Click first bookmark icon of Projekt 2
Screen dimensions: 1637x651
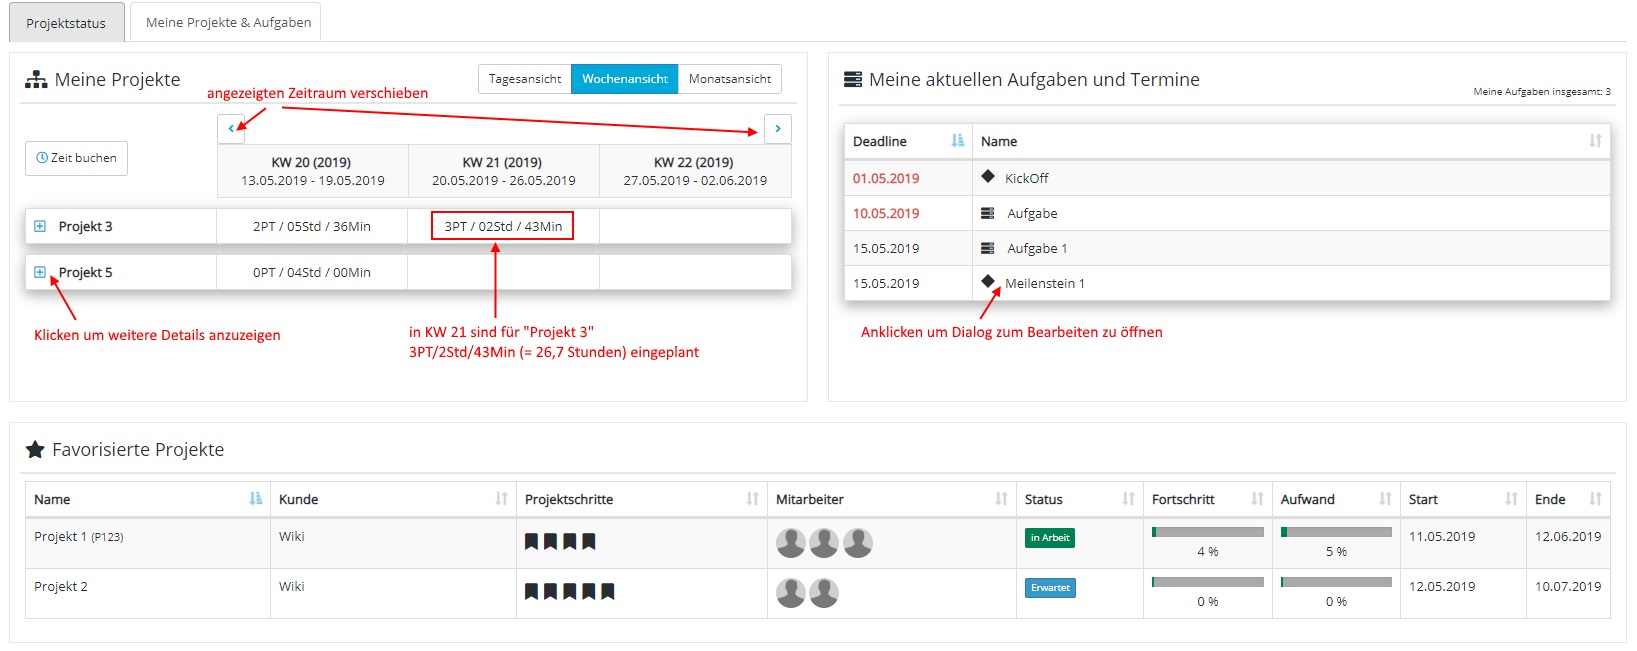coord(532,591)
